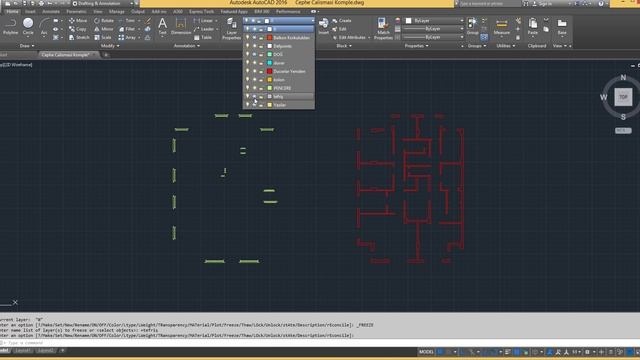Toggle on/off bulb for Defpoints layer
The height and width of the screenshot is (360, 640).
click(247, 46)
